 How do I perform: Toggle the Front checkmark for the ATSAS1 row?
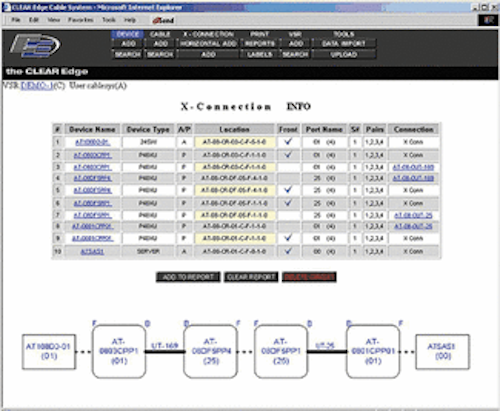click(288, 251)
